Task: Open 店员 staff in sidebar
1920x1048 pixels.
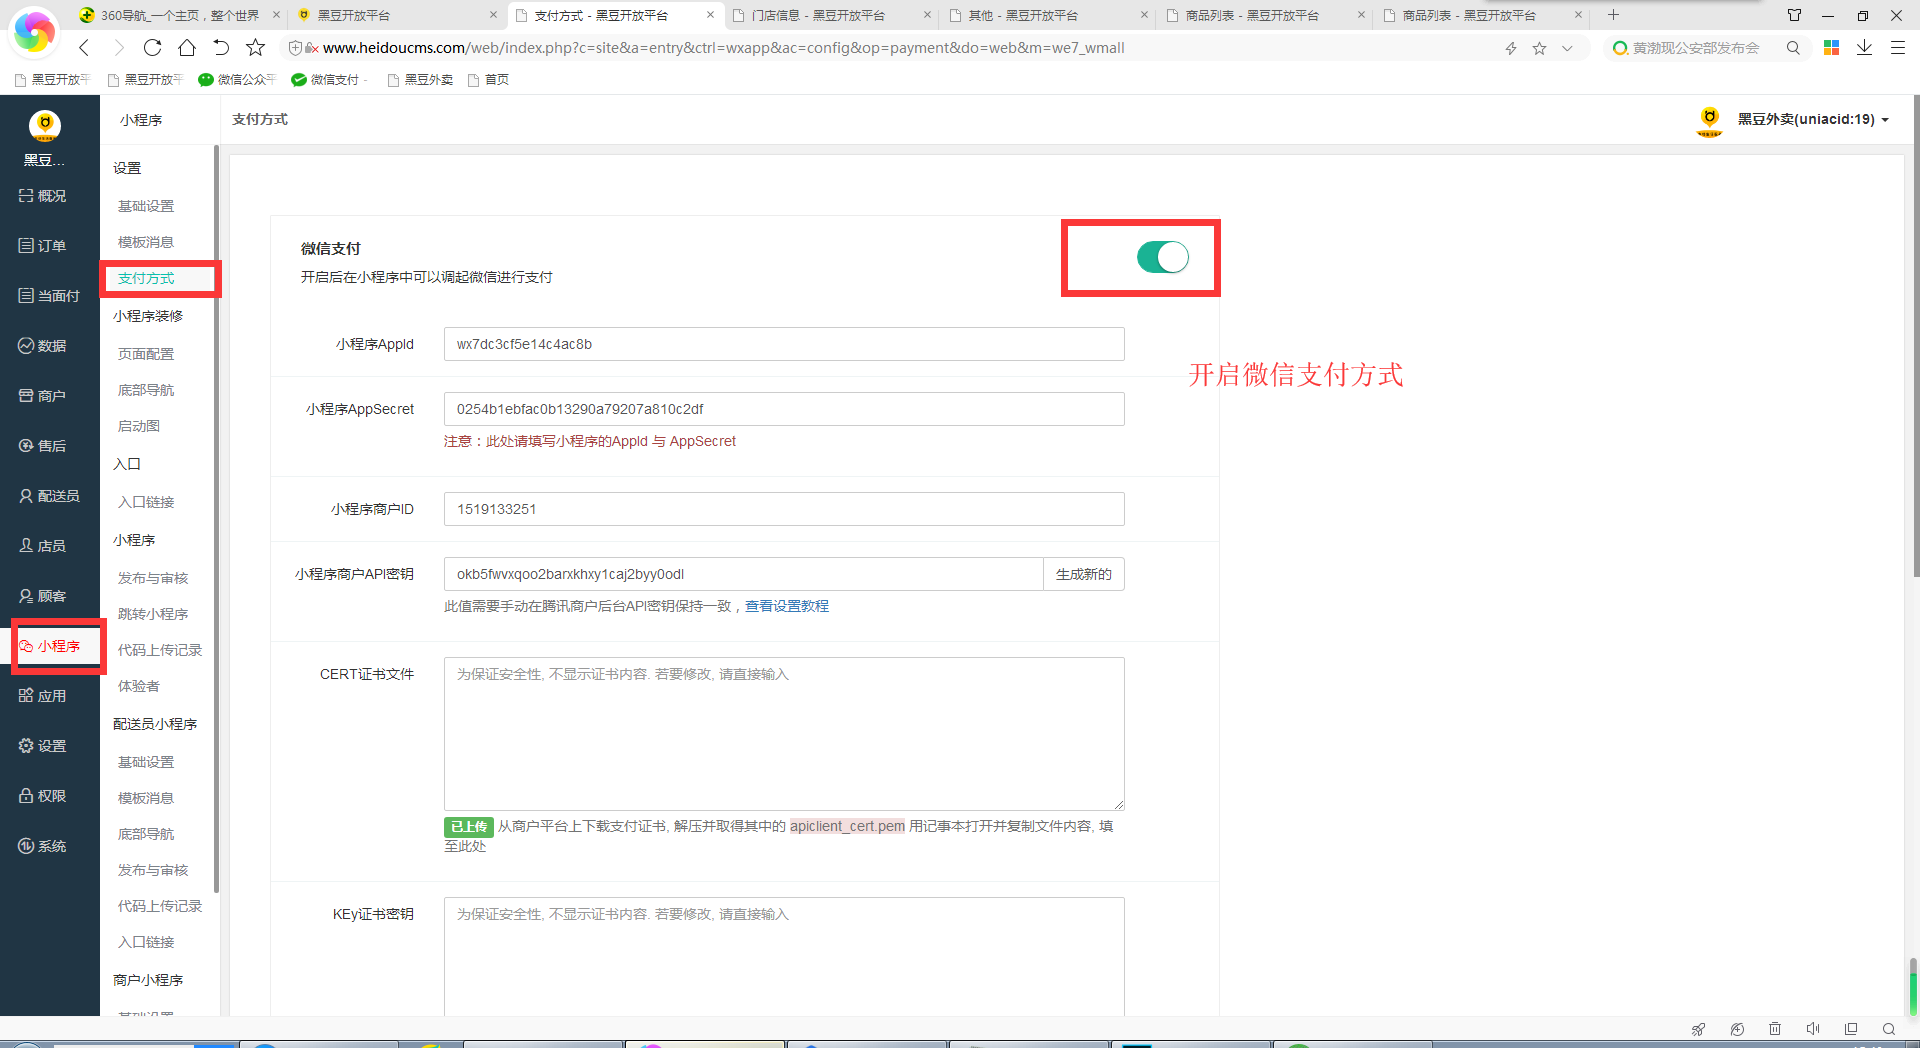Action: coord(42,546)
